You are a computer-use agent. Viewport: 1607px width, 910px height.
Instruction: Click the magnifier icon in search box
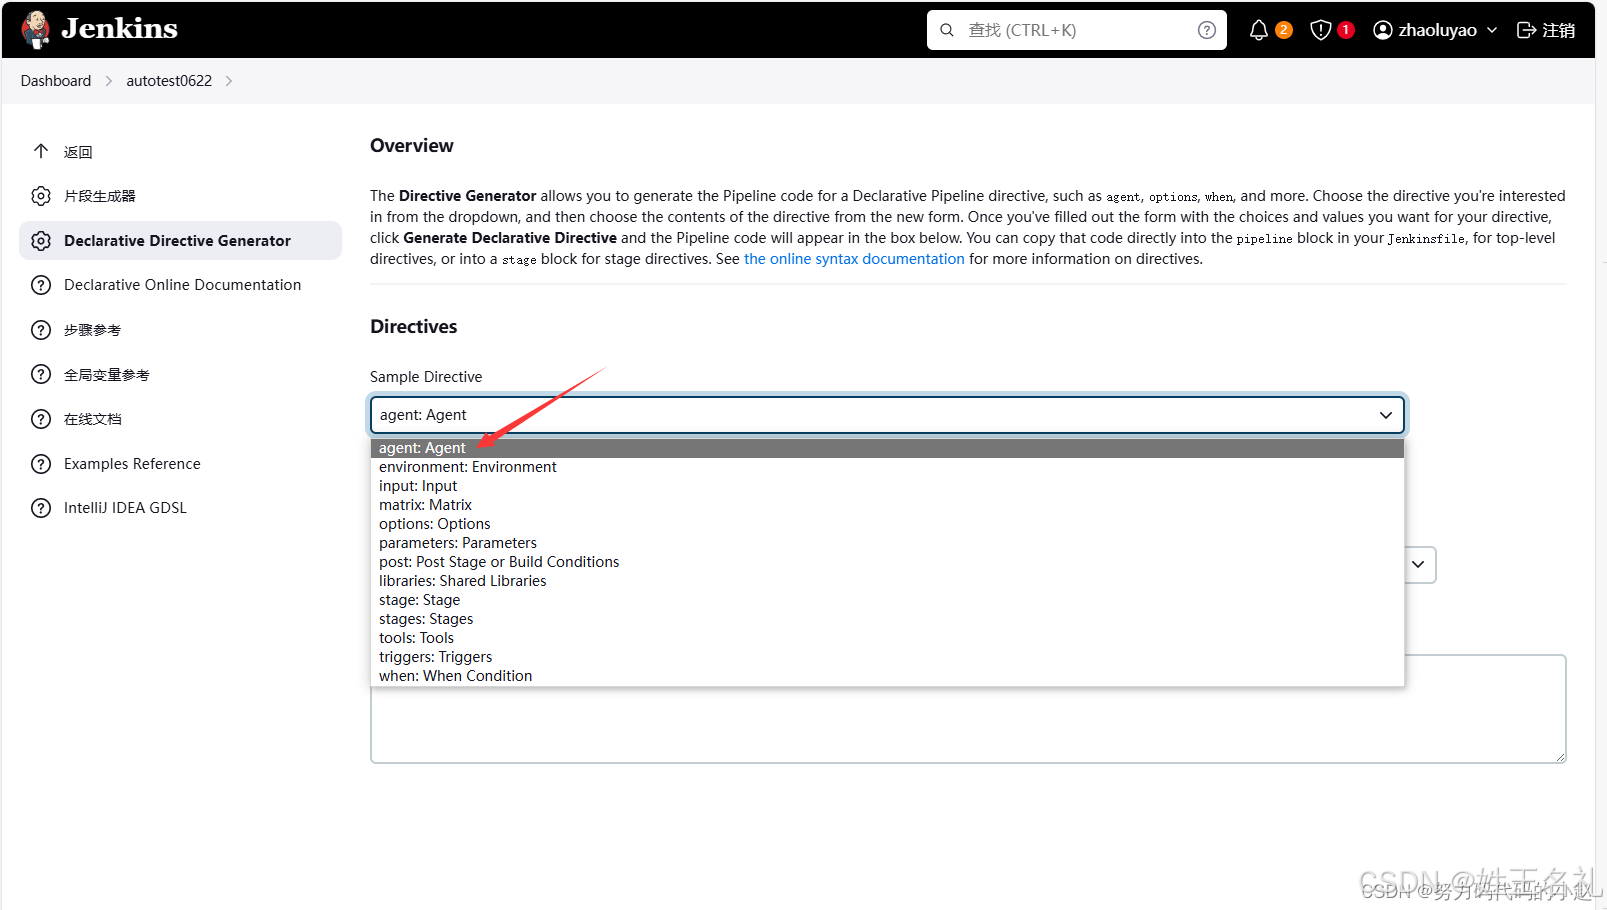(947, 30)
